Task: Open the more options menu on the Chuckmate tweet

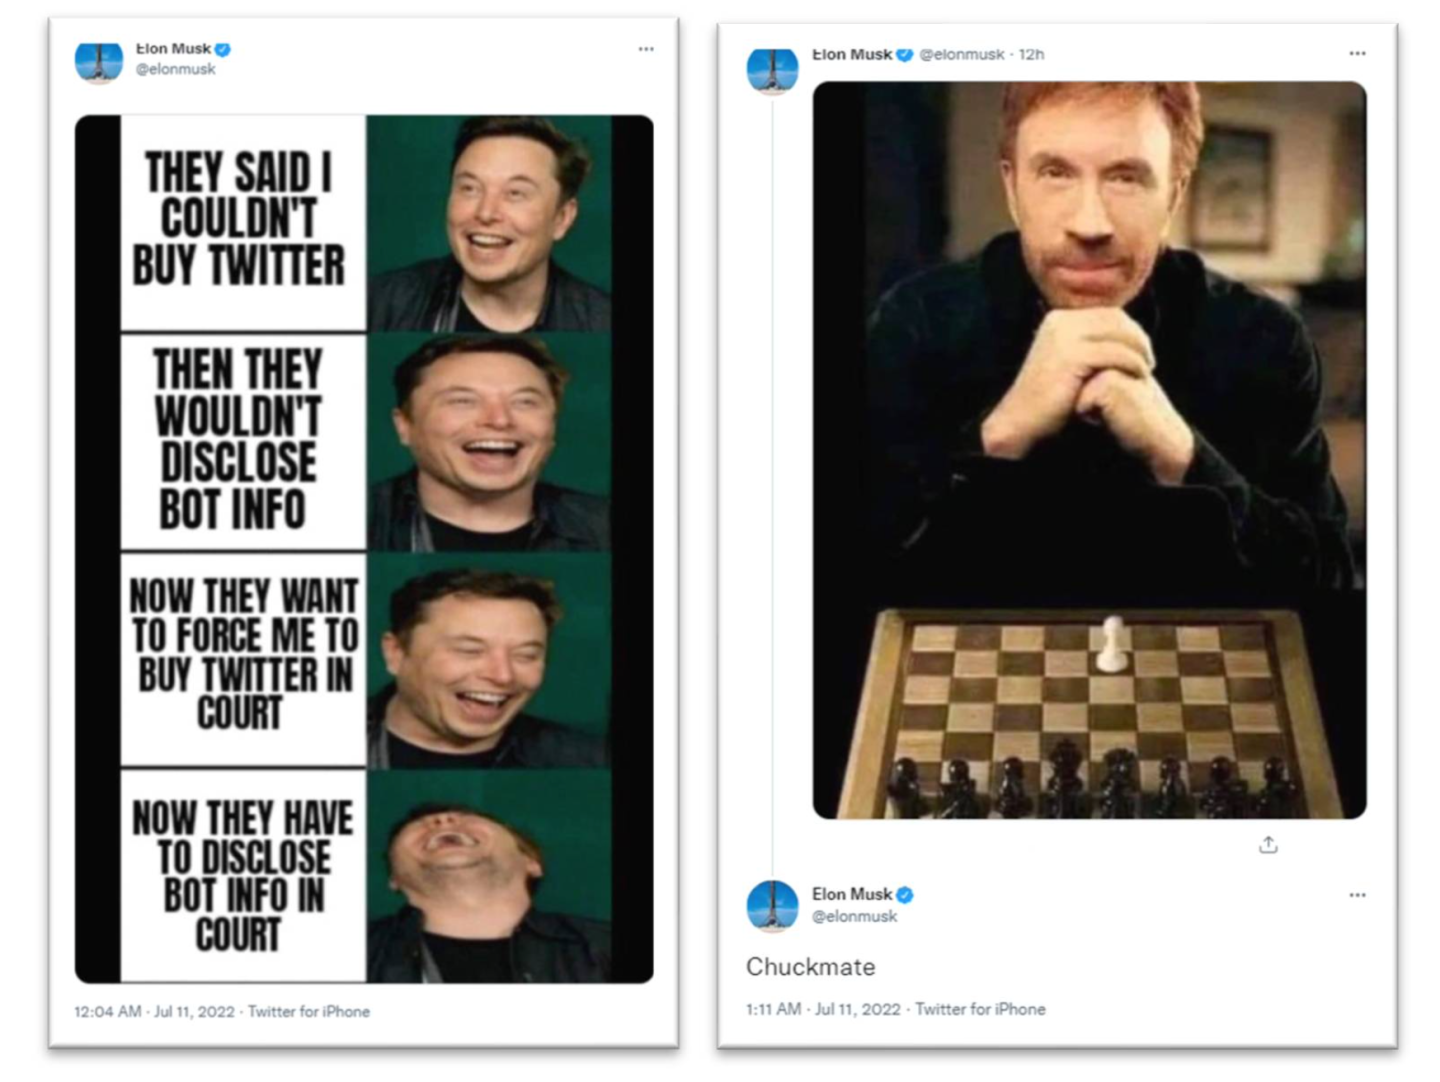Action: 1357,895
